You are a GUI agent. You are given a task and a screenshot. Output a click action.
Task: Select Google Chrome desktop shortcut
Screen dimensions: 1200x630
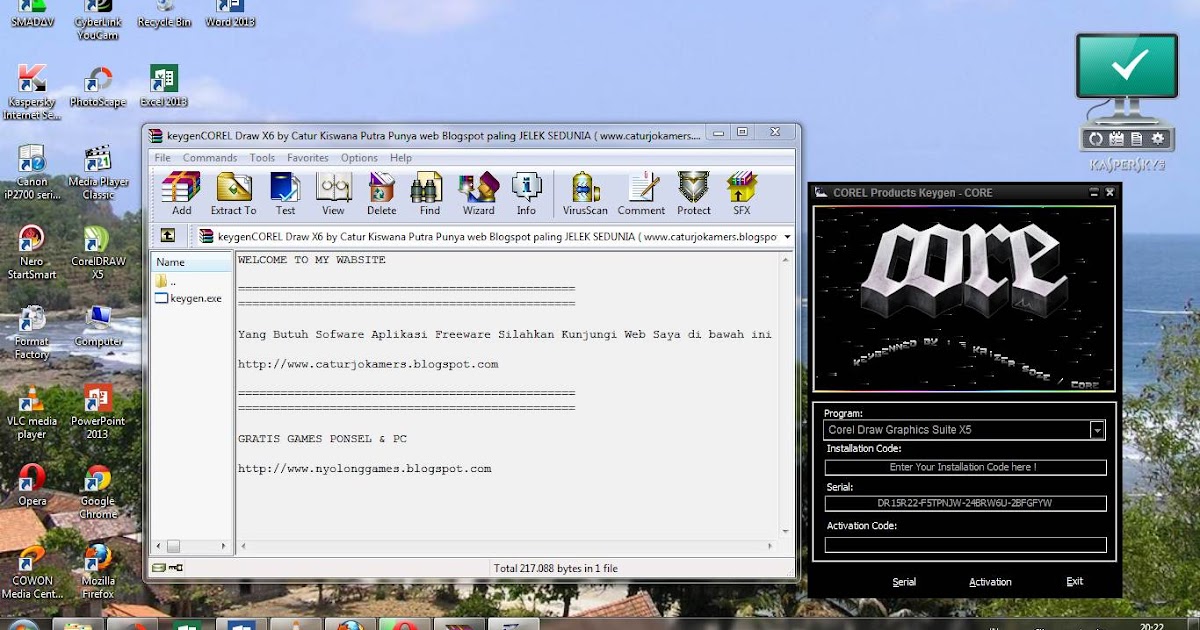pos(98,492)
